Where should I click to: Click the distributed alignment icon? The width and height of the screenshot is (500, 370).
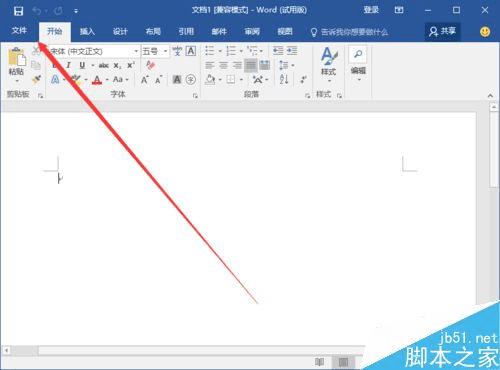[x=264, y=65]
